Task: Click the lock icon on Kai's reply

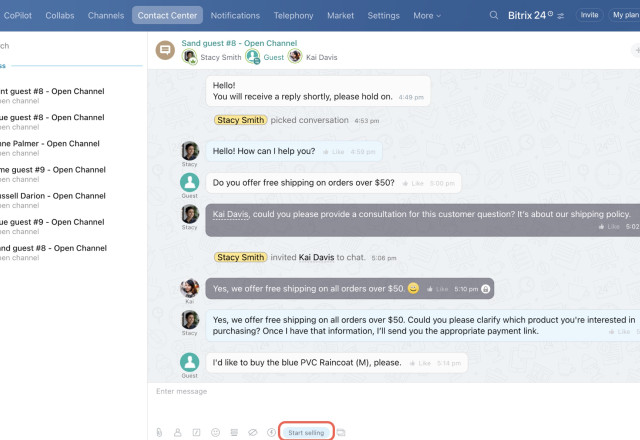Action: (485, 288)
